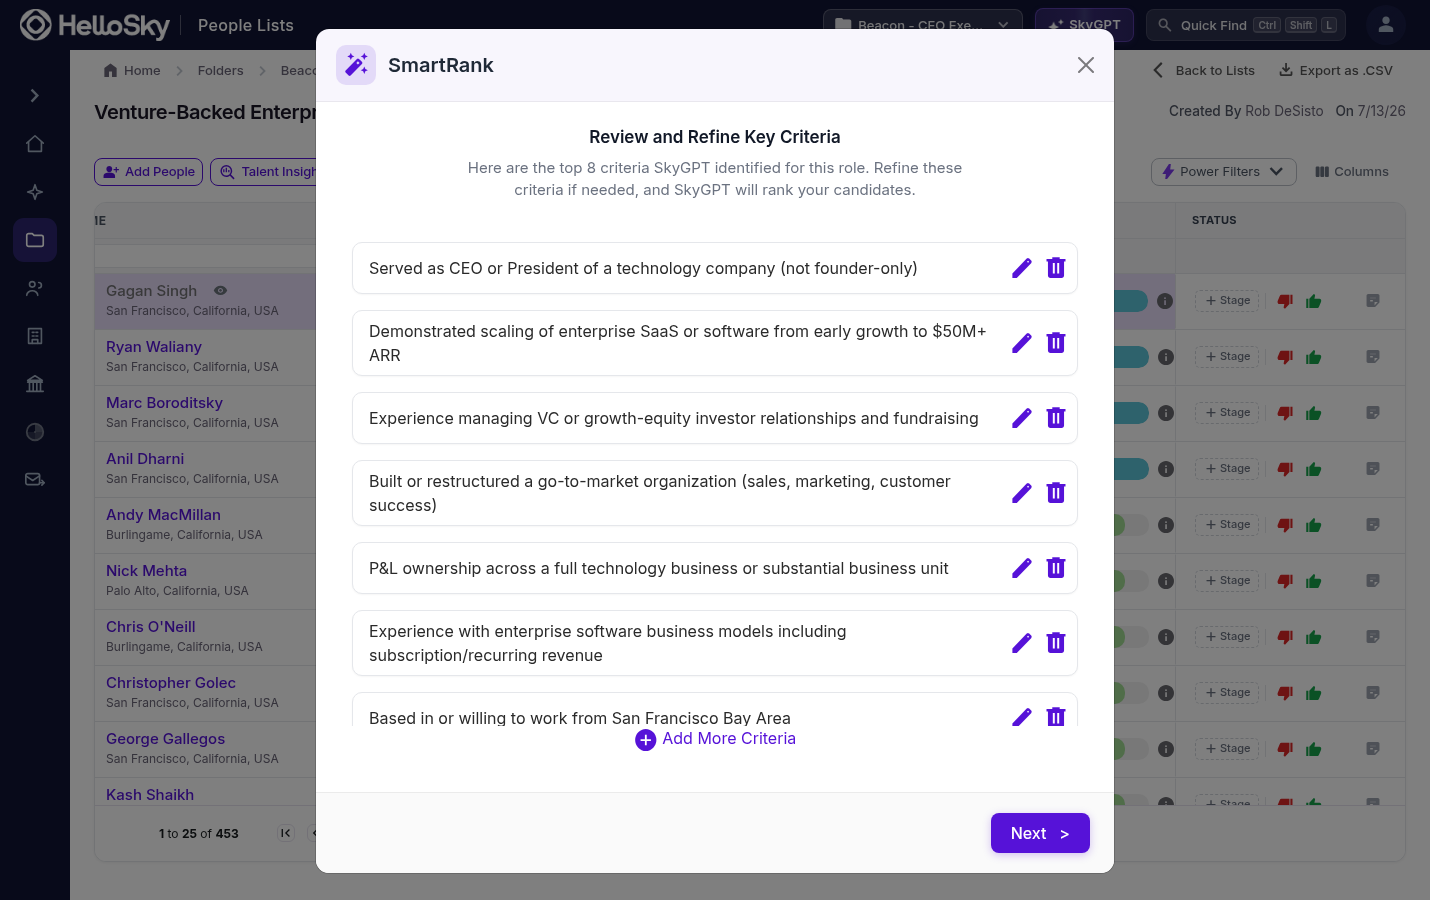Open the user profile avatar icon
Viewport: 1440px width, 900px height.
(1386, 25)
